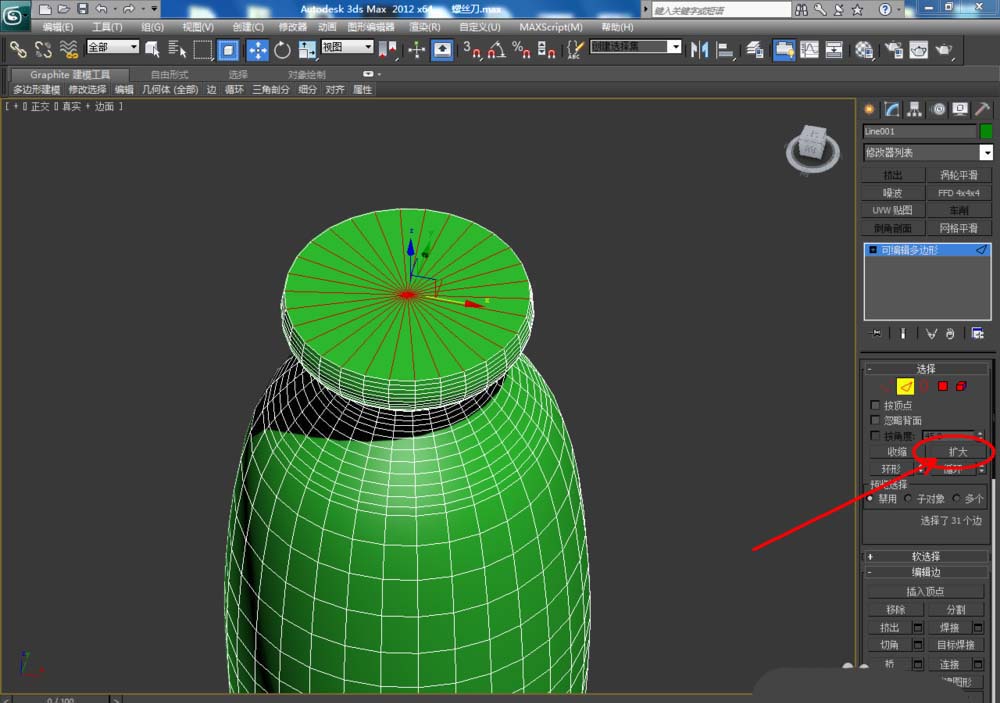Click the Line001 object name field

coord(919,131)
